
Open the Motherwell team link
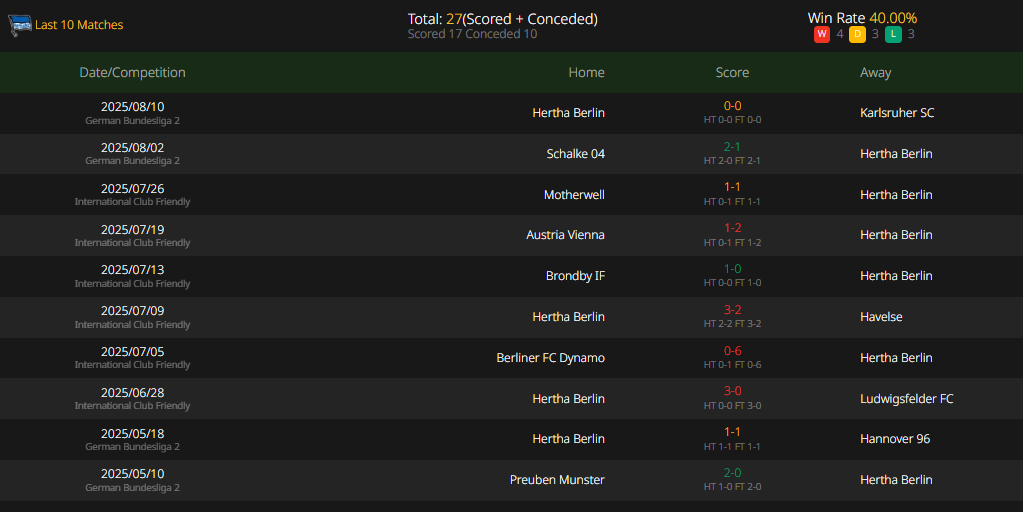coord(574,195)
